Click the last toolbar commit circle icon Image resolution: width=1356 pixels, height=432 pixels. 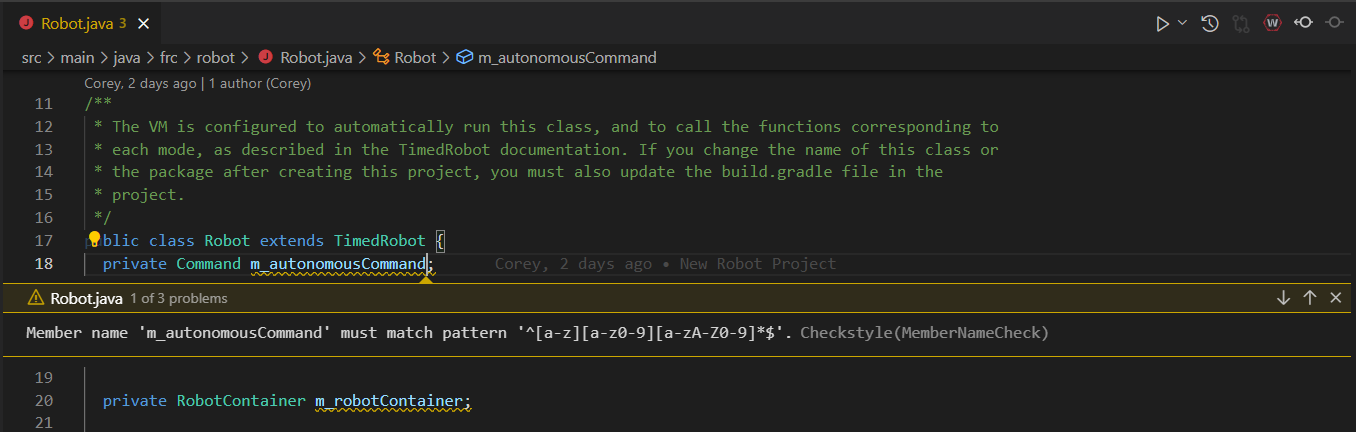click(x=1334, y=23)
